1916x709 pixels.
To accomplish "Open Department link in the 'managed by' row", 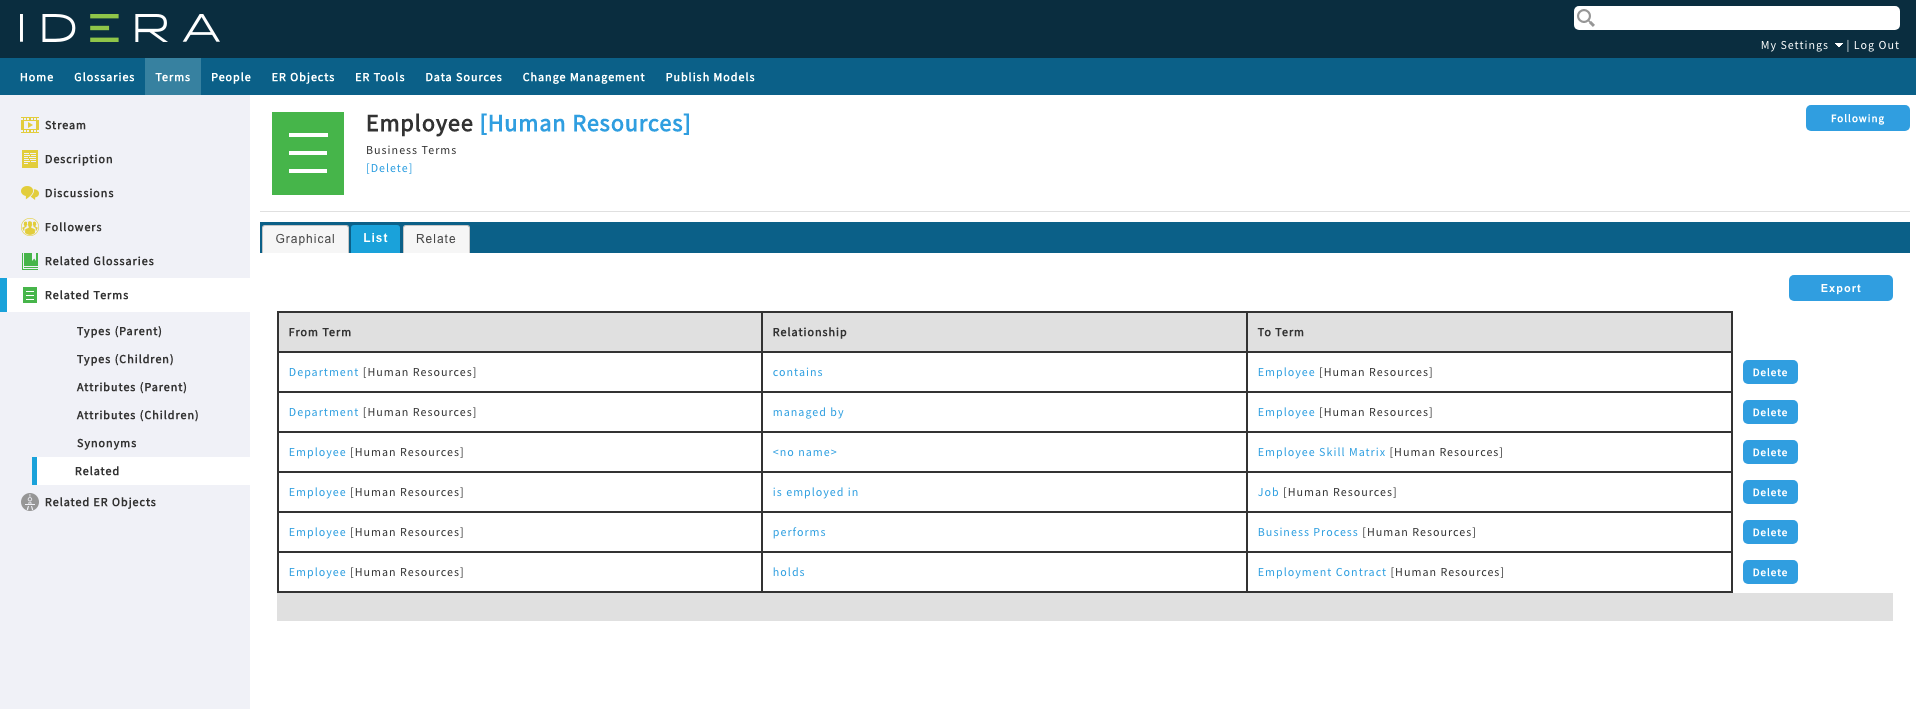I will coord(323,412).
